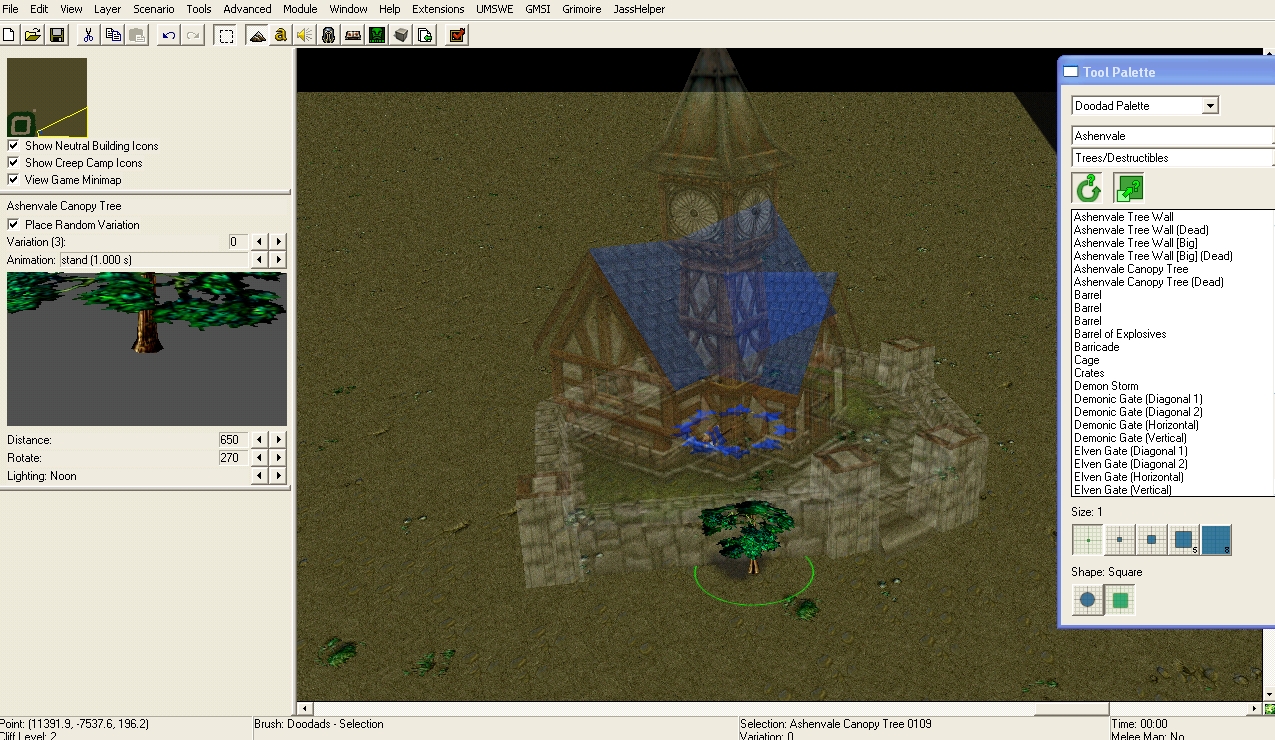Select Barricade in doodad list
The image size is (1275, 740).
click(x=1096, y=347)
